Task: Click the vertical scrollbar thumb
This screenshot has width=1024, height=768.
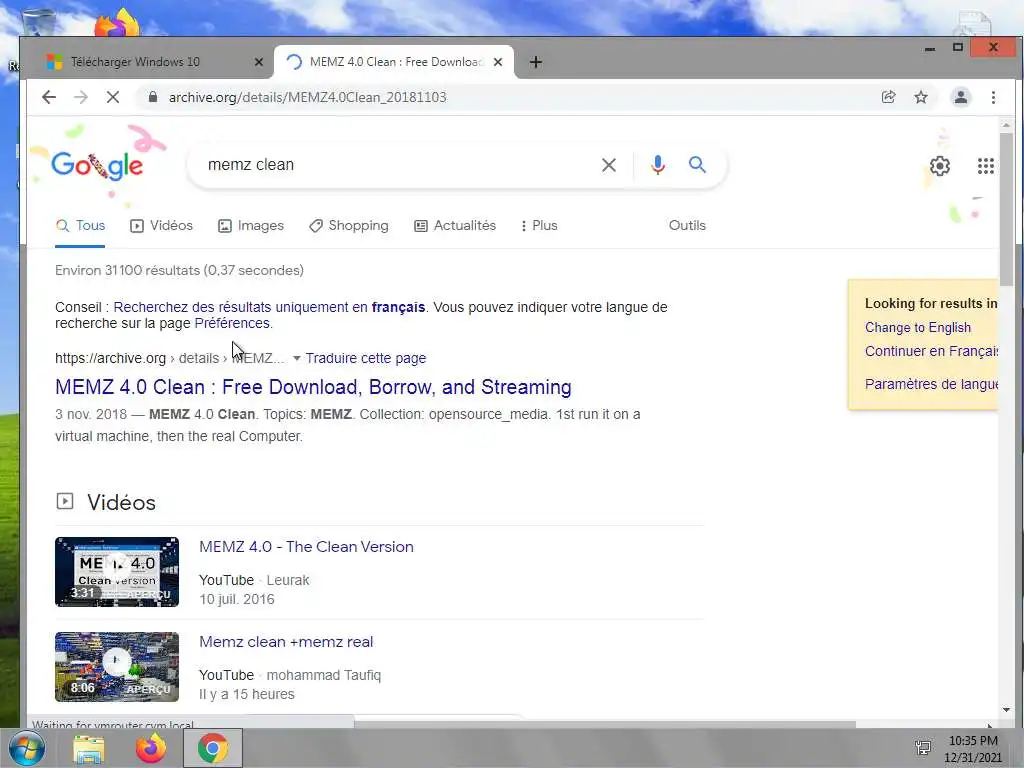Action: (1006, 209)
